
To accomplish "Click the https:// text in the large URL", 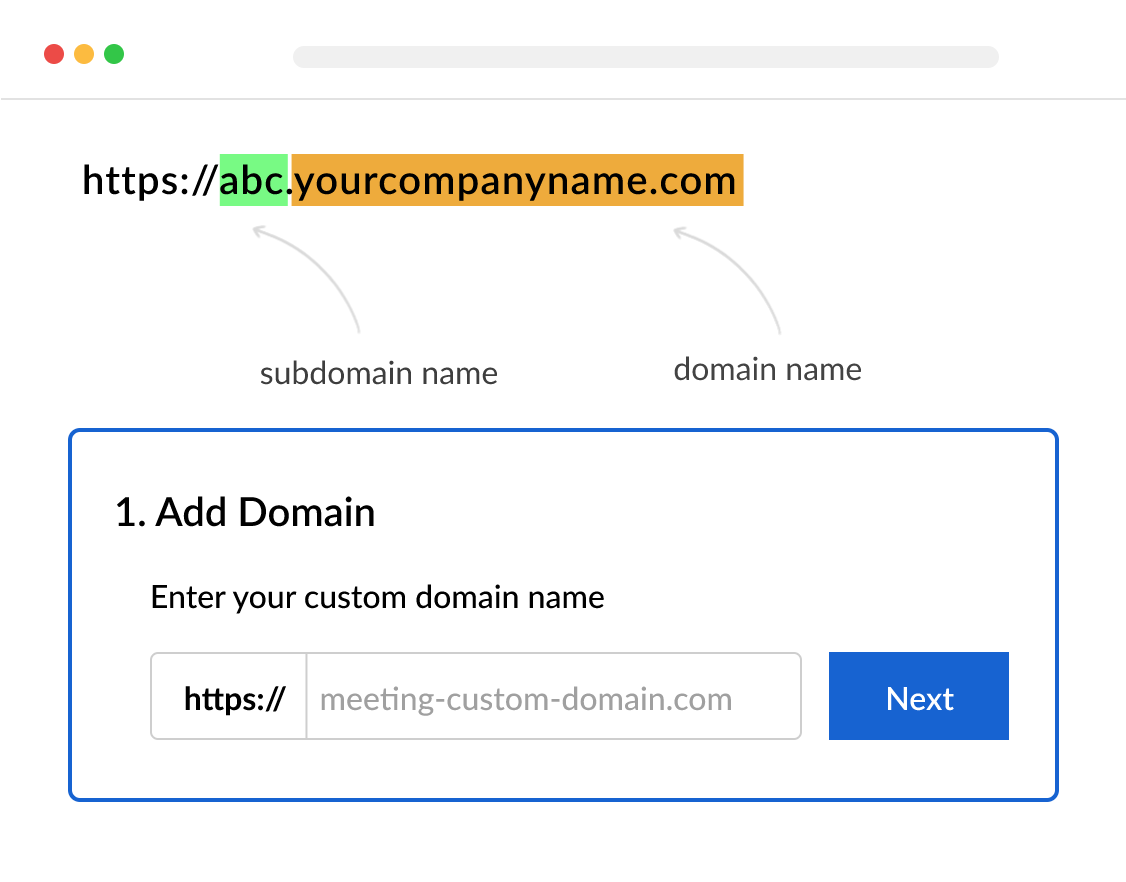I will tap(150, 181).
